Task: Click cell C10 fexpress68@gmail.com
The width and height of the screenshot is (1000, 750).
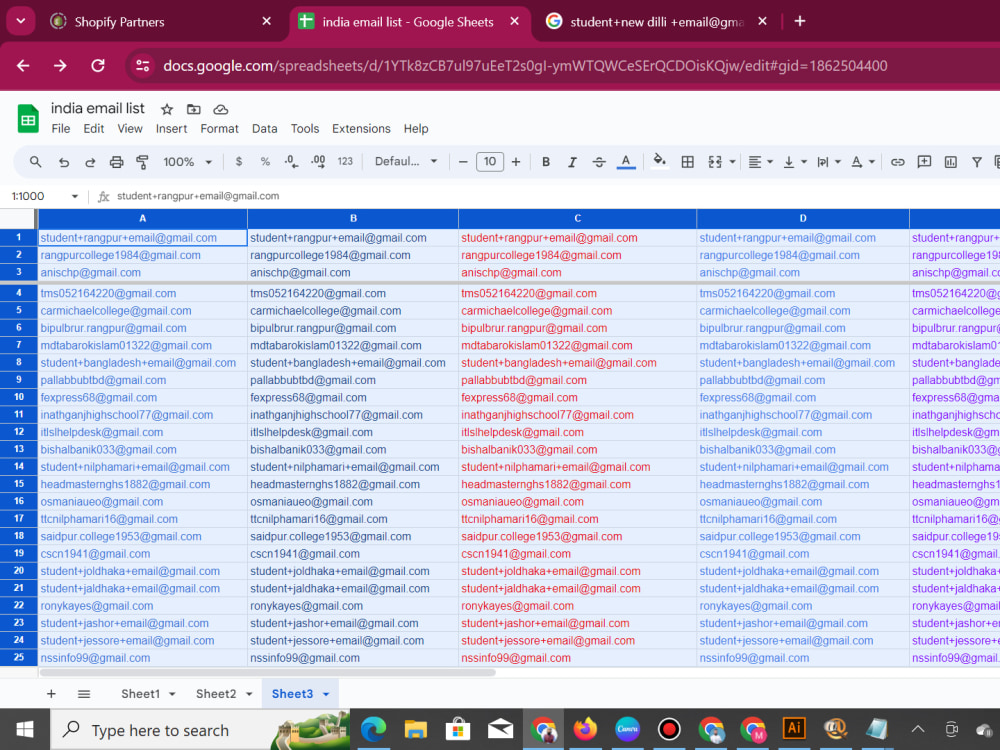Action: click(x=577, y=397)
